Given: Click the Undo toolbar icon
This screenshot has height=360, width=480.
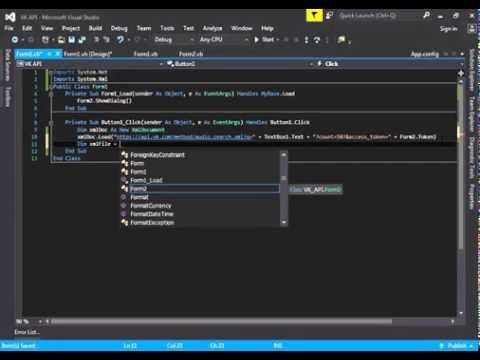Looking at the screenshot, I should click(x=120, y=40).
